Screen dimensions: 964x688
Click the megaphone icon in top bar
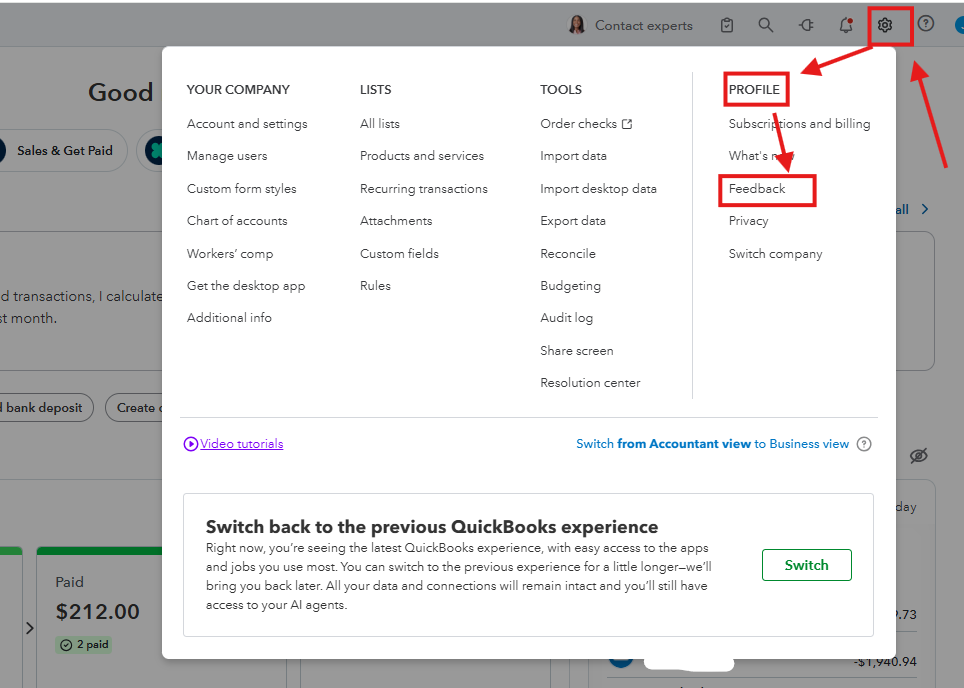click(x=806, y=25)
